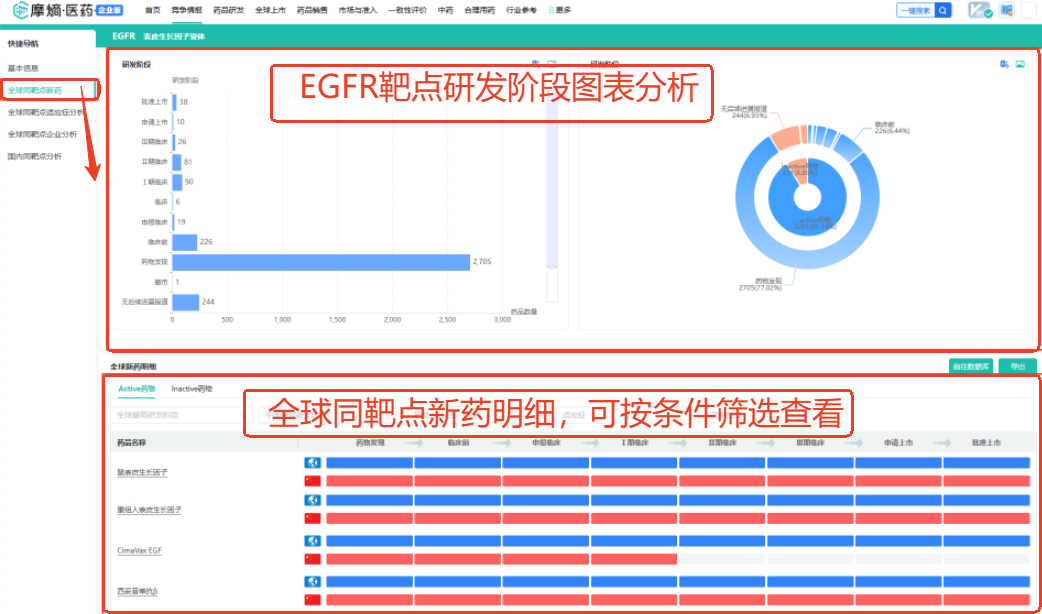Viewport: 1042px width, 614px height.
Task: Click China flag in 鼠表皮生长因子 row
Action: point(312,480)
